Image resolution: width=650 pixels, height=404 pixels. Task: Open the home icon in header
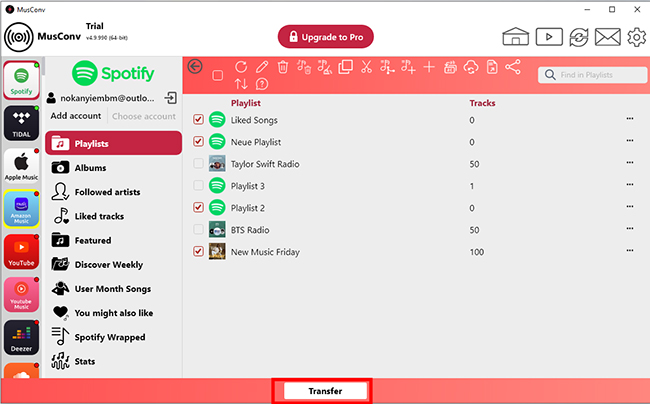(515, 37)
